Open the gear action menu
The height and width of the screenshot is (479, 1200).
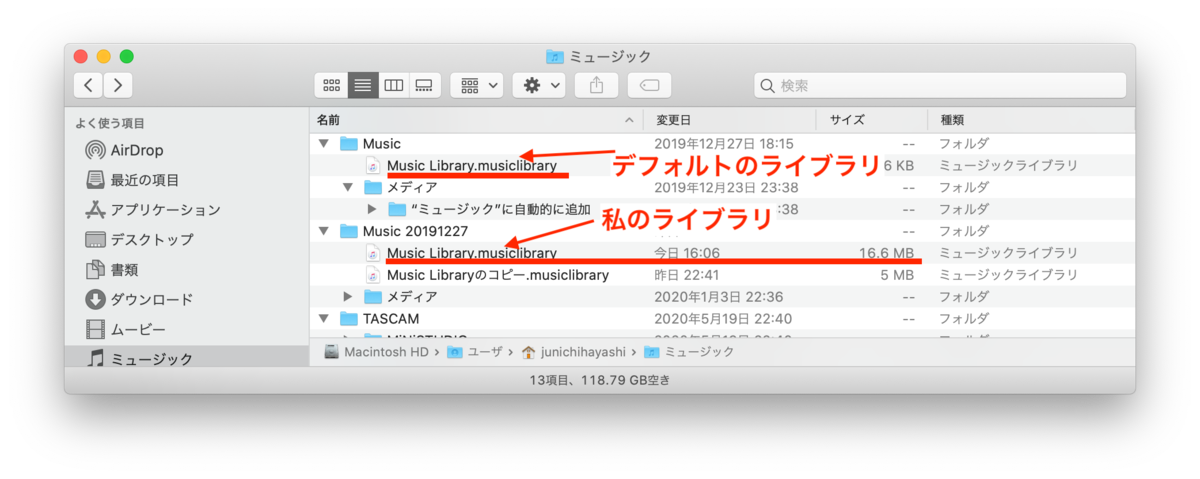tap(540, 85)
